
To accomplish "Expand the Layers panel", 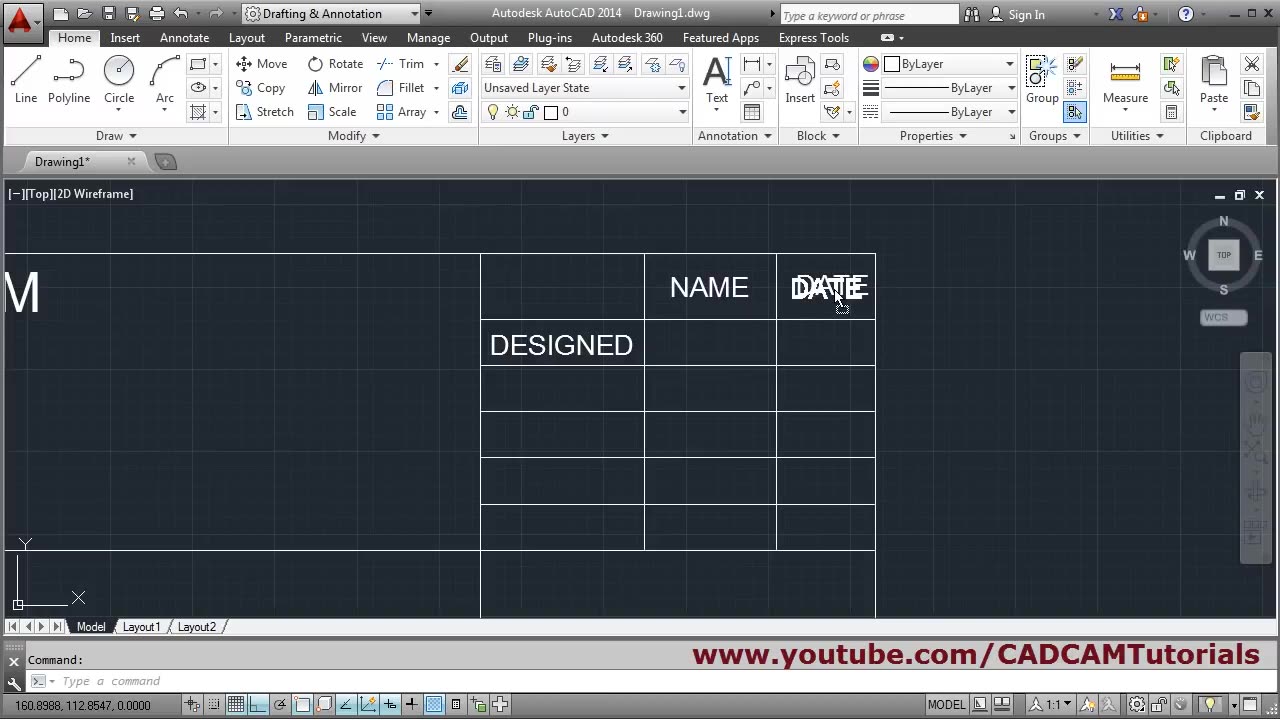I will tap(585, 136).
